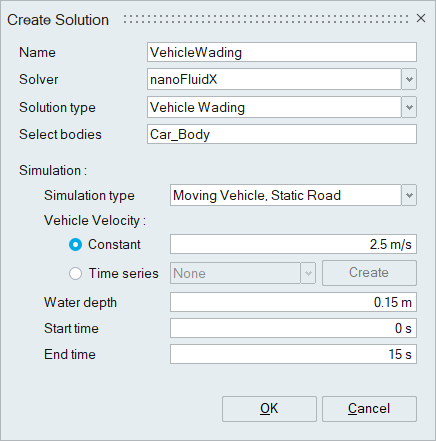436x441 pixels.
Task: Open the Simulation type dropdown arrow
Action: pyautogui.click(x=409, y=195)
